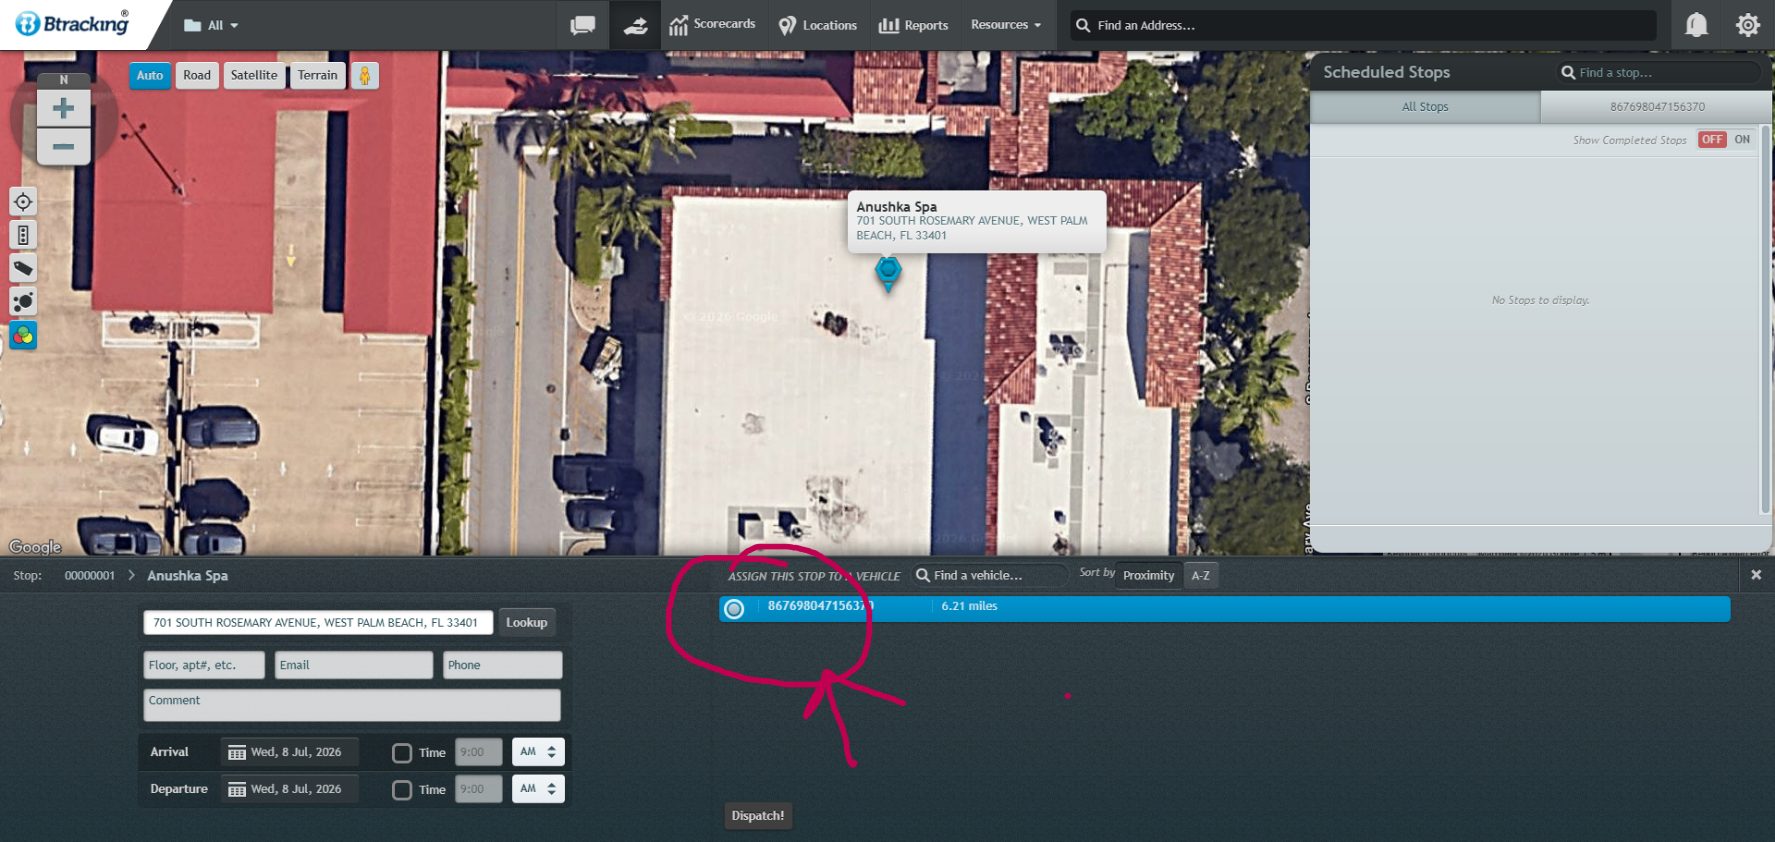The height and width of the screenshot is (842, 1775).
Task: Select the dispatch hand icon in navbar
Action: 635,25
